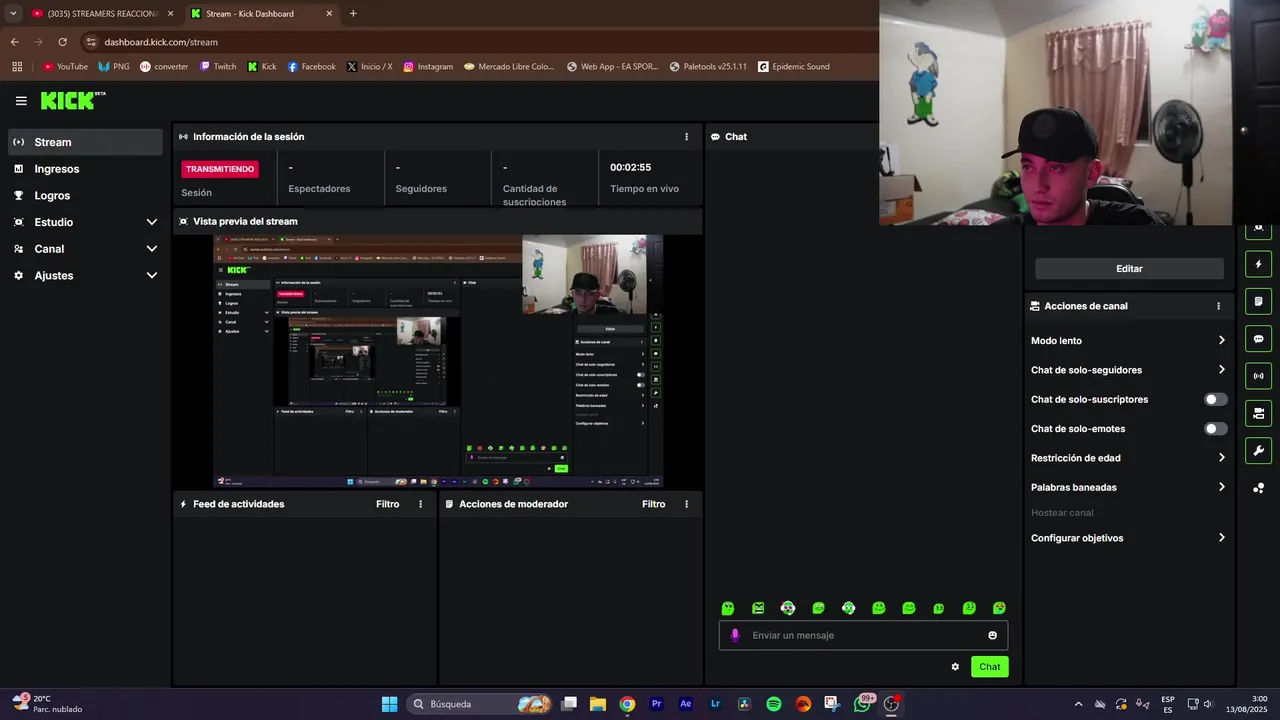The image size is (1280, 720).
Task: Click the 00:02:55 live time value
Action: (x=631, y=167)
